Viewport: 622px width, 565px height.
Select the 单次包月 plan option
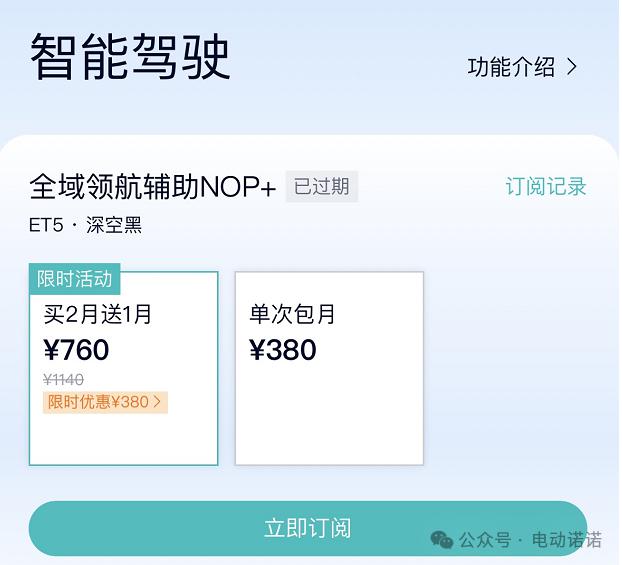pyautogui.click(x=293, y=315)
